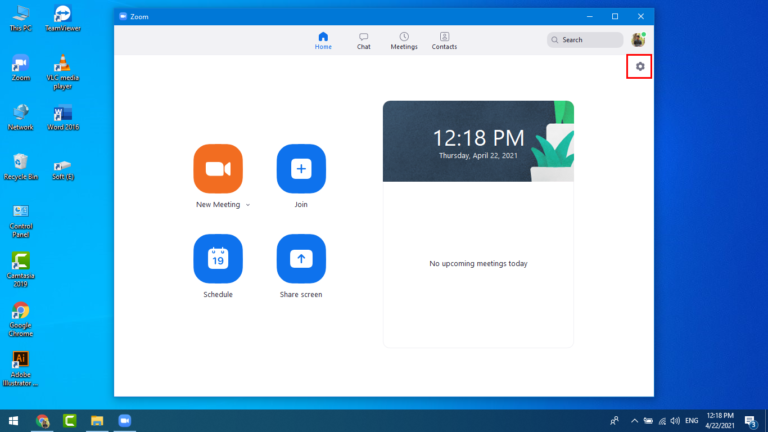Select Network desktop icon
Image resolution: width=768 pixels, height=432 pixels.
21,118
